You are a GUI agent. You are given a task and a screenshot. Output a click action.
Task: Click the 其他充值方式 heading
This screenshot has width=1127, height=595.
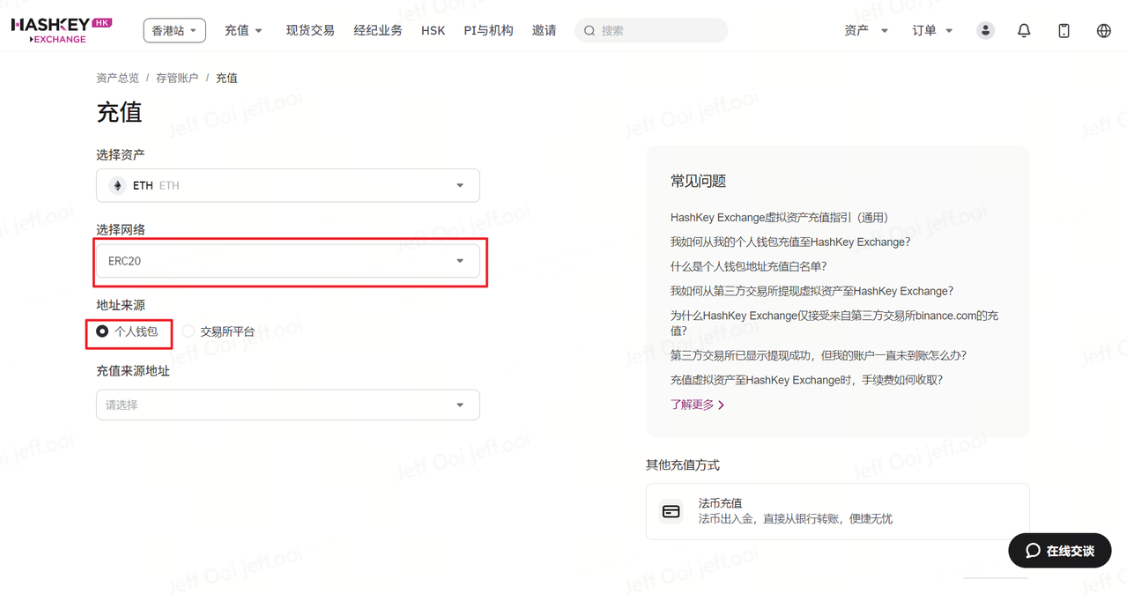683,465
